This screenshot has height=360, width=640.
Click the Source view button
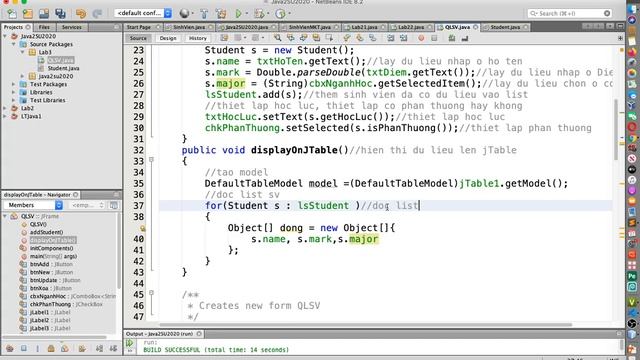click(x=138, y=38)
